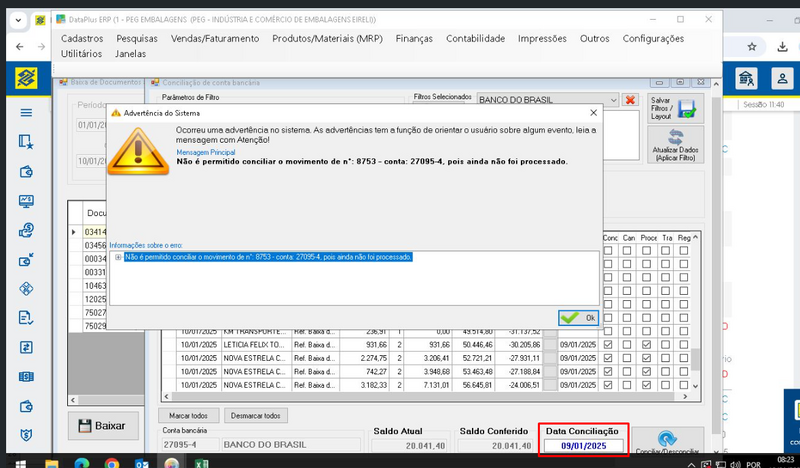Click the conciliation grid horizontal scroll left arrow
The height and width of the screenshot is (468, 800).
click(x=167, y=397)
